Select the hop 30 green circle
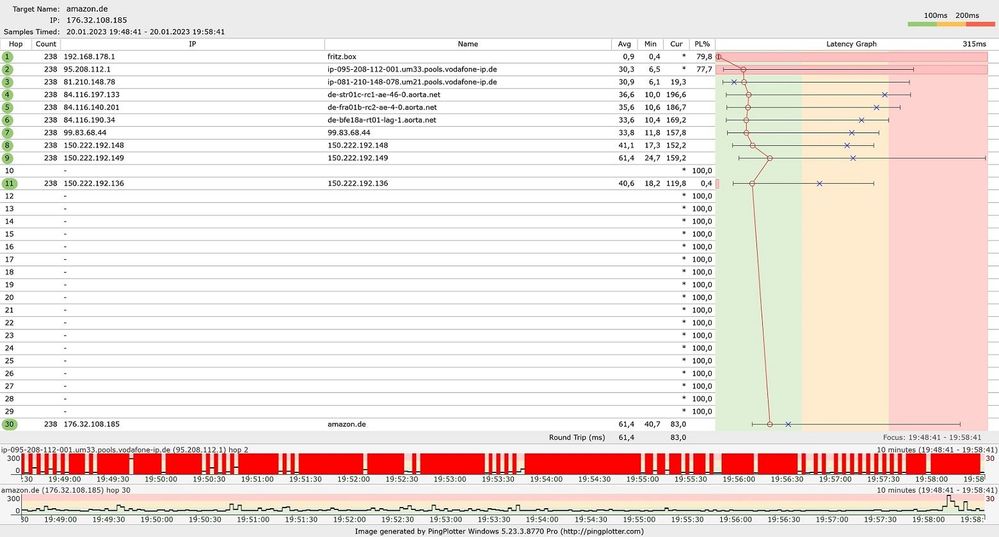 click(9, 424)
